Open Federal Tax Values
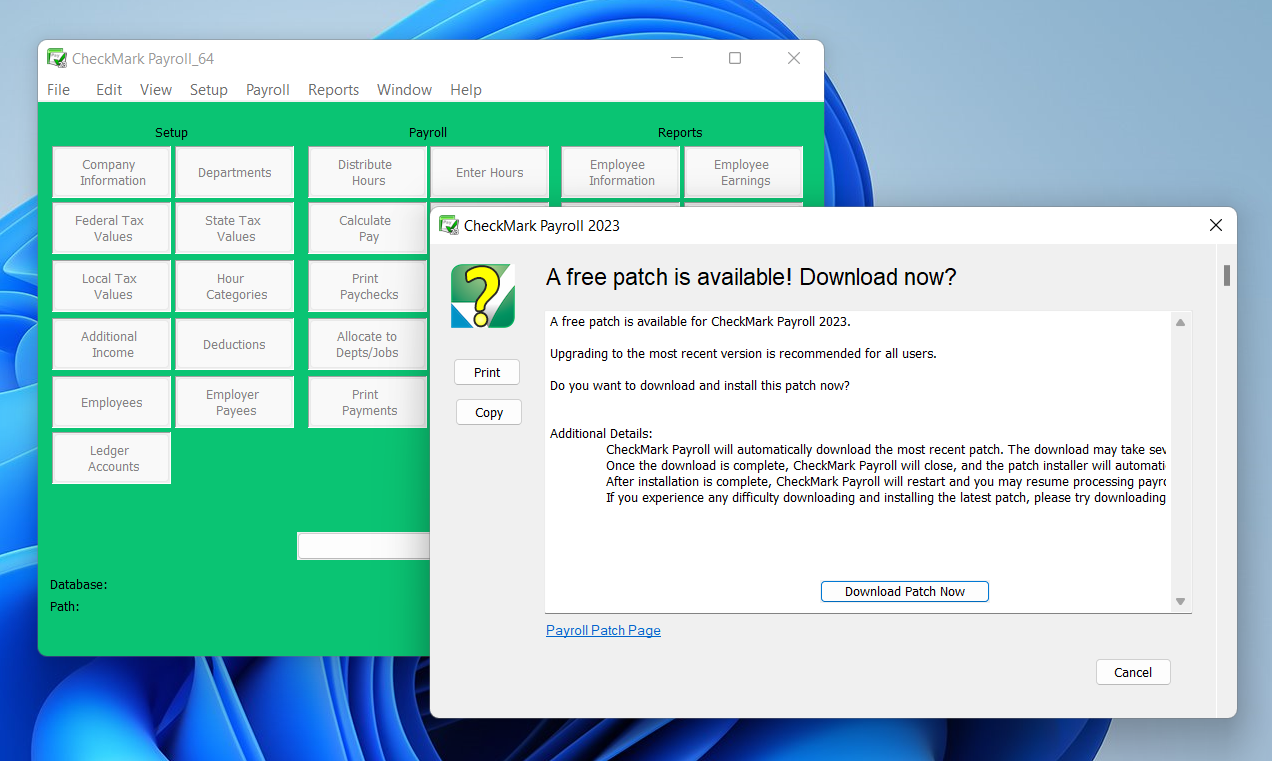The image size is (1272, 761). pyautogui.click(x=112, y=229)
